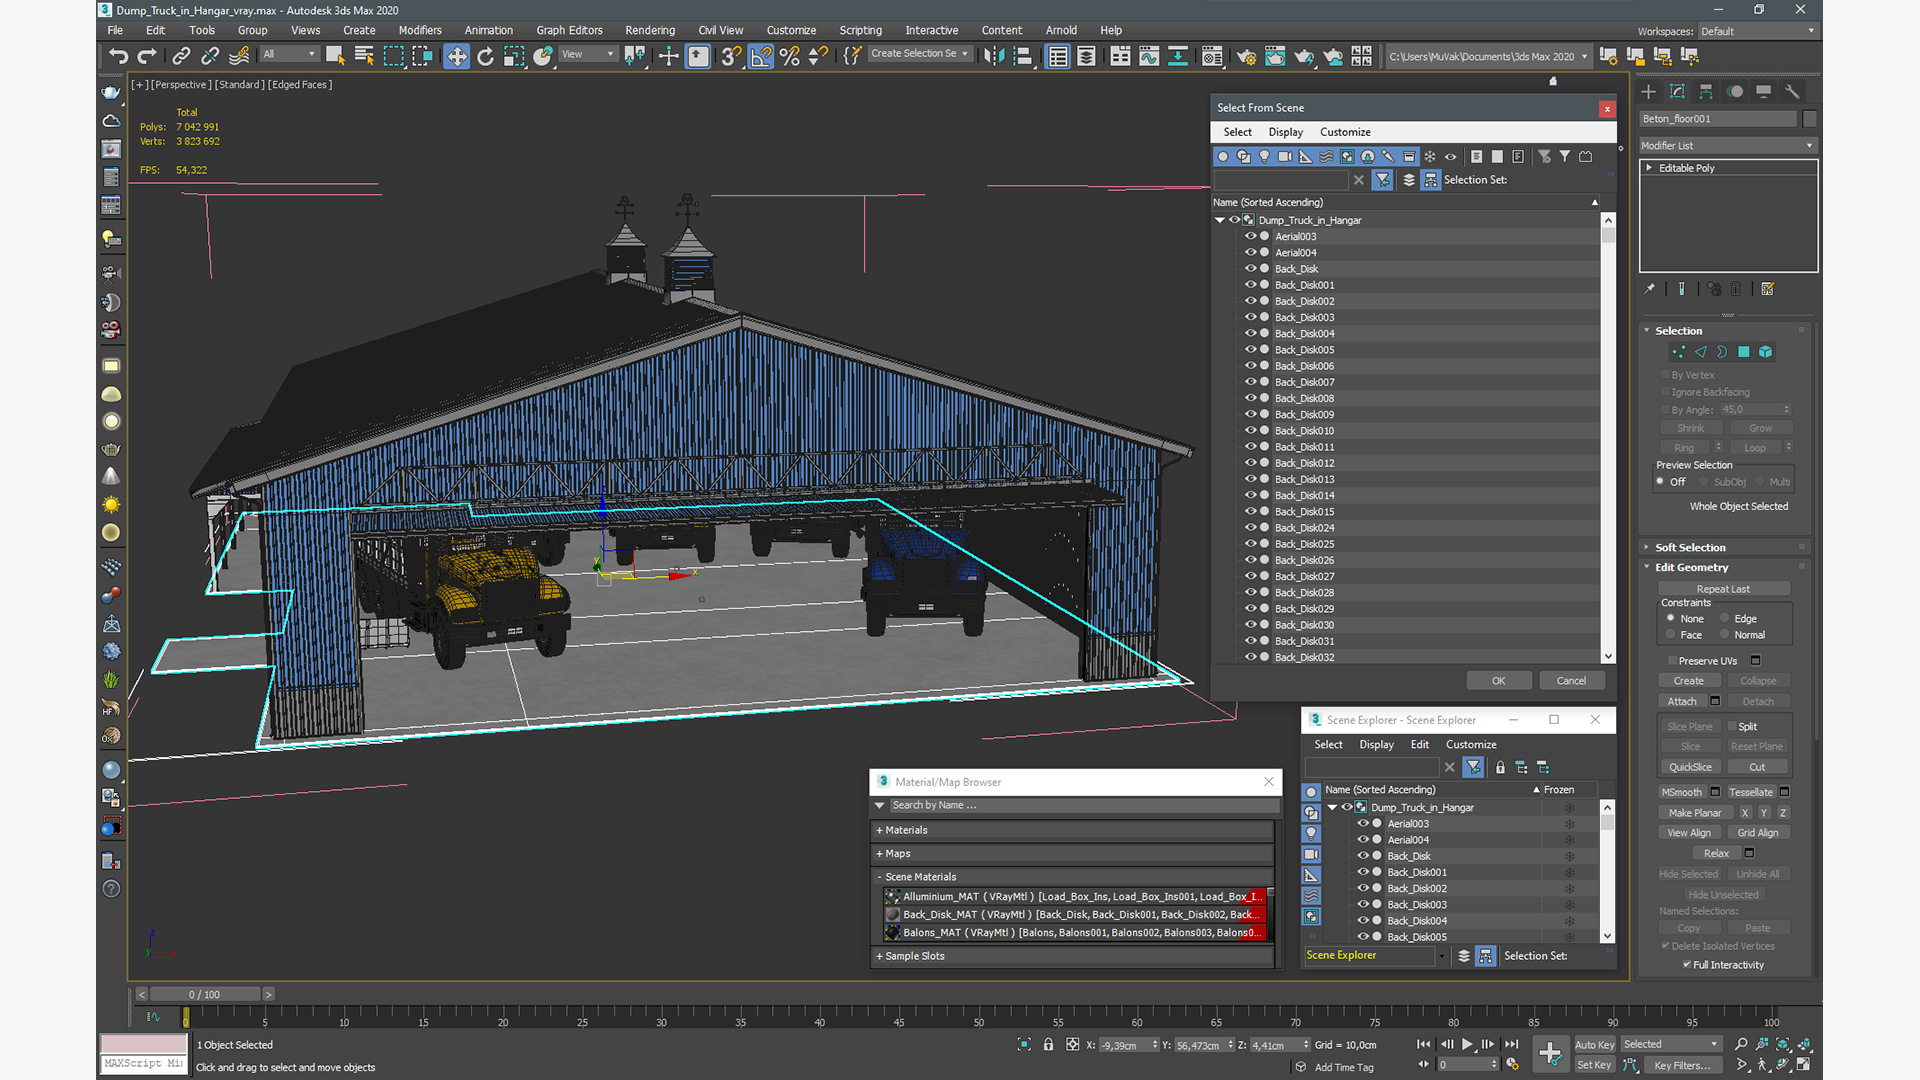This screenshot has width=1920, height=1080.
Task: Select the Element sub-object level icon
Action: 1766,352
